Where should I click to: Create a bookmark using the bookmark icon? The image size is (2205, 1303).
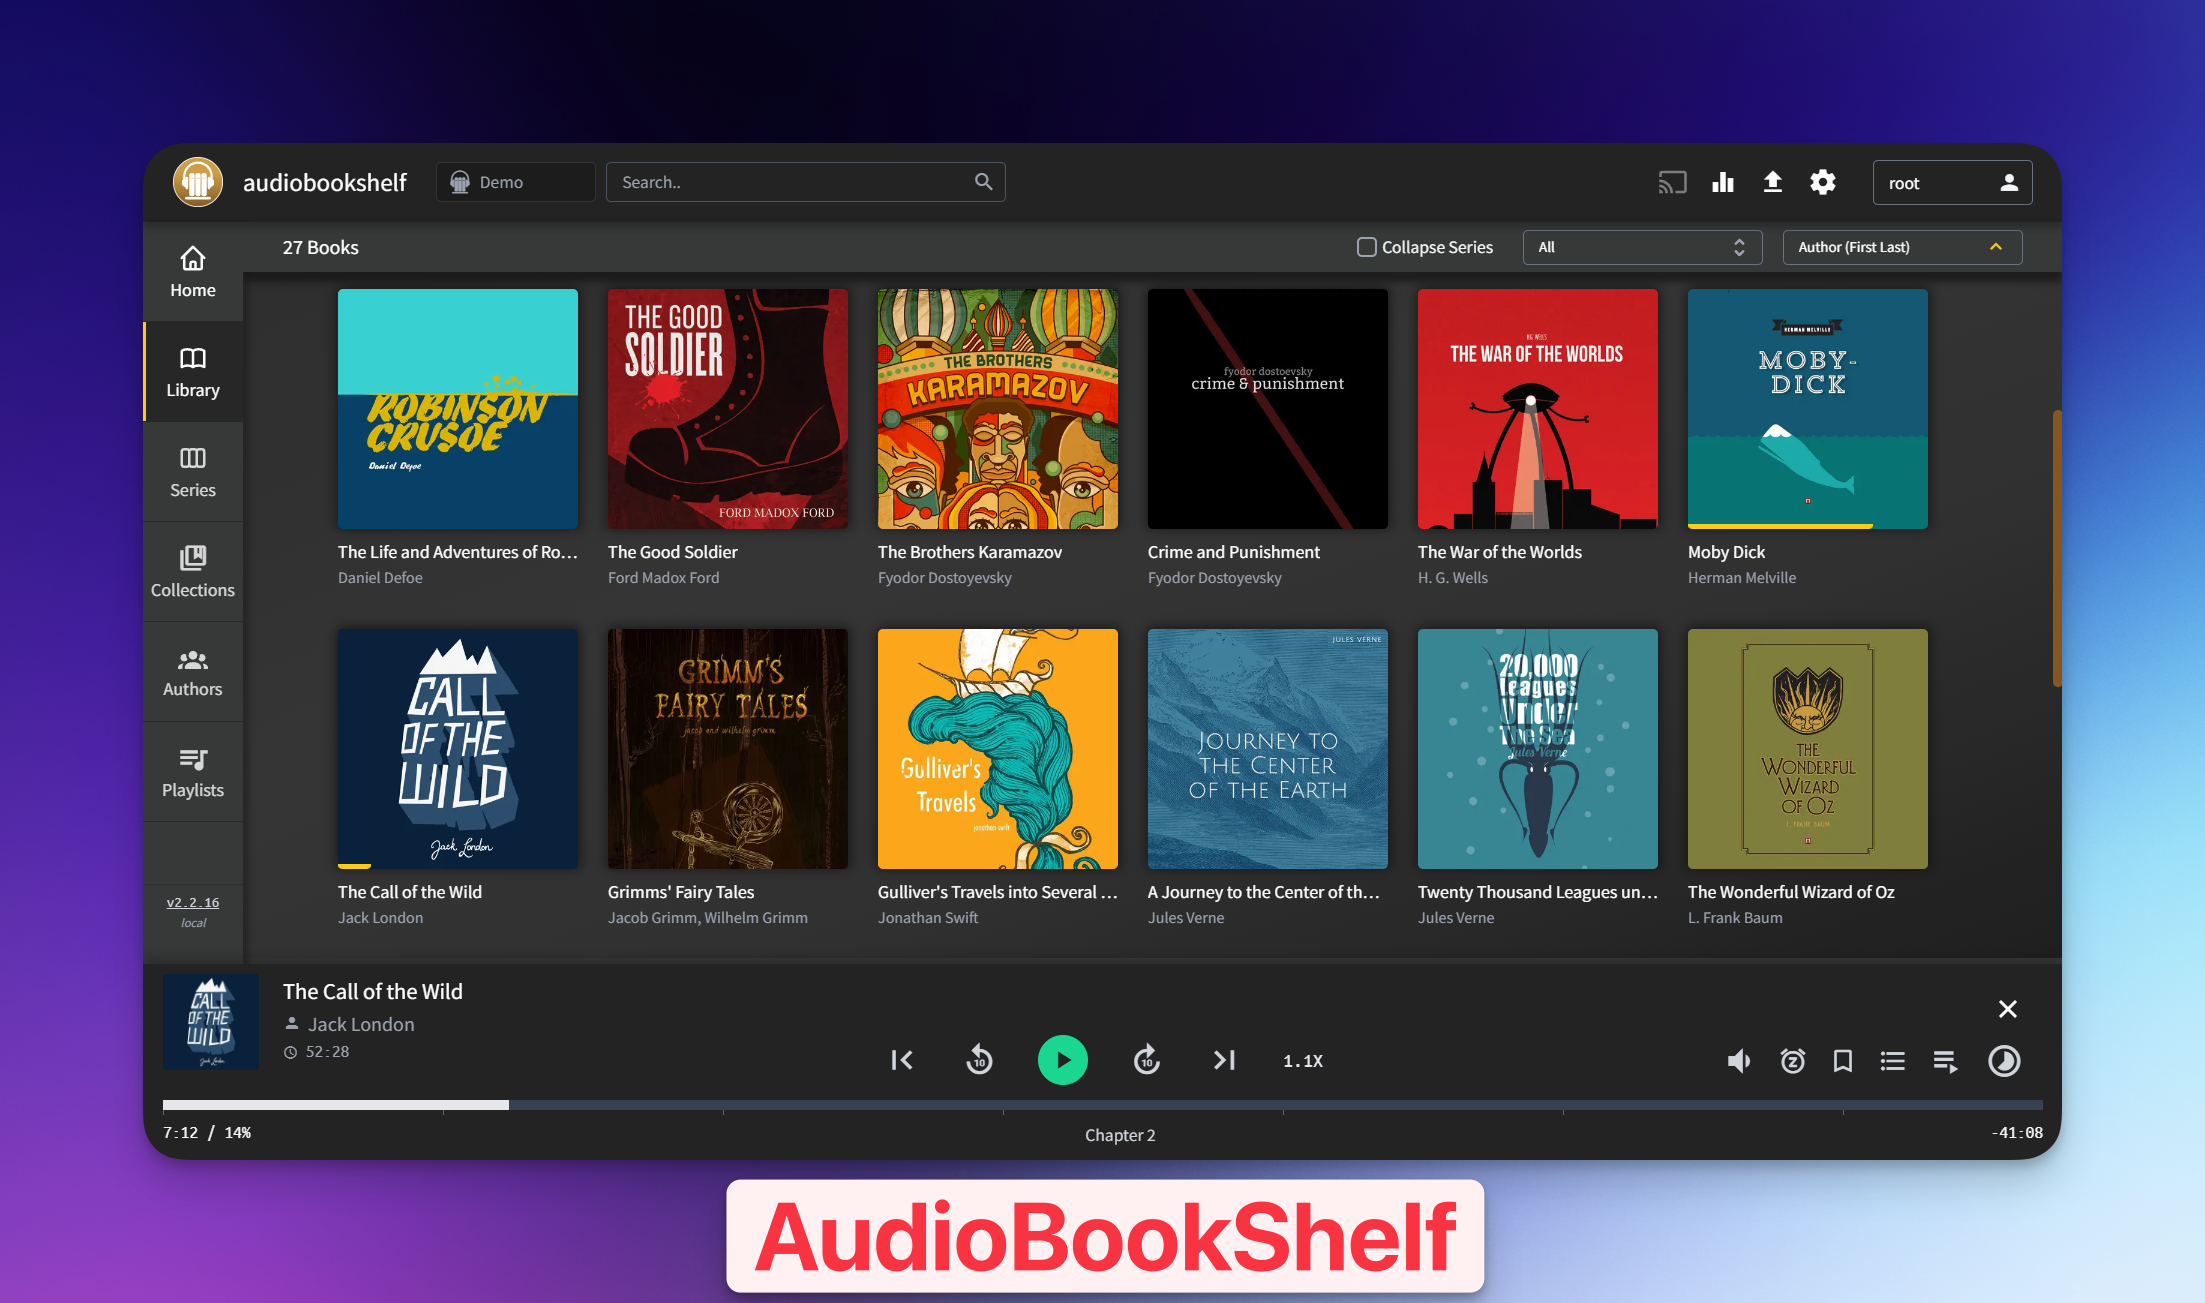coord(1843,1060)
